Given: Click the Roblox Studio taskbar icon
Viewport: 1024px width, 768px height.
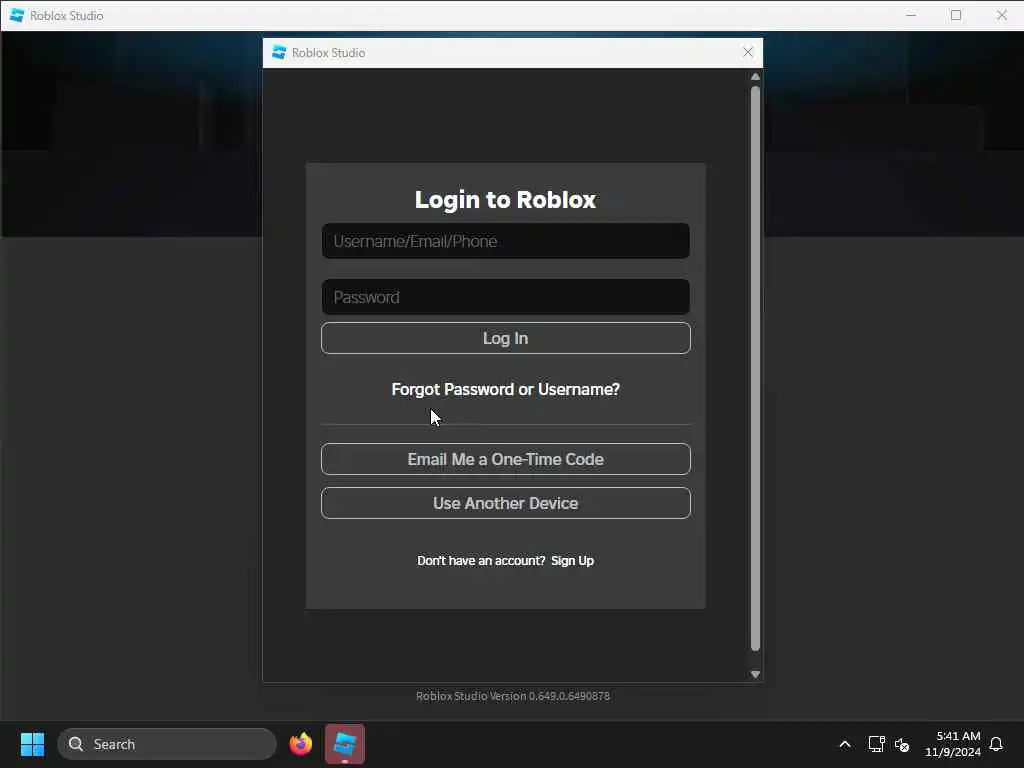Looking at the screenshot, I should point(345,744).
